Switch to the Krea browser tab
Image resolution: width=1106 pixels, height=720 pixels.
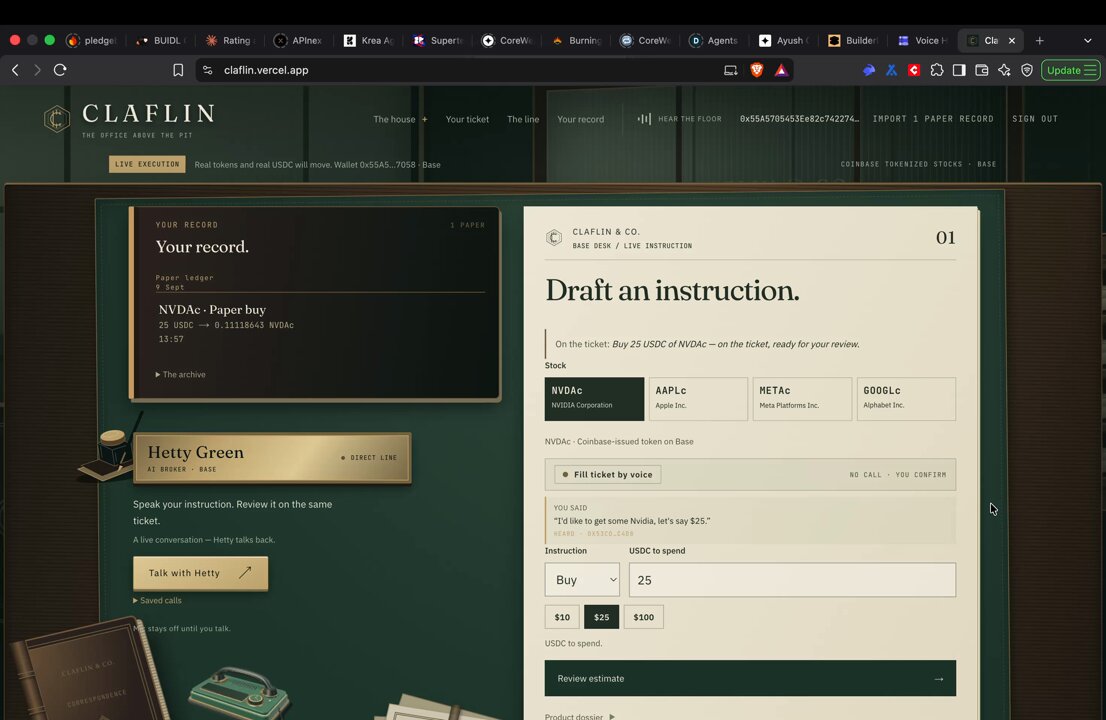369,40
